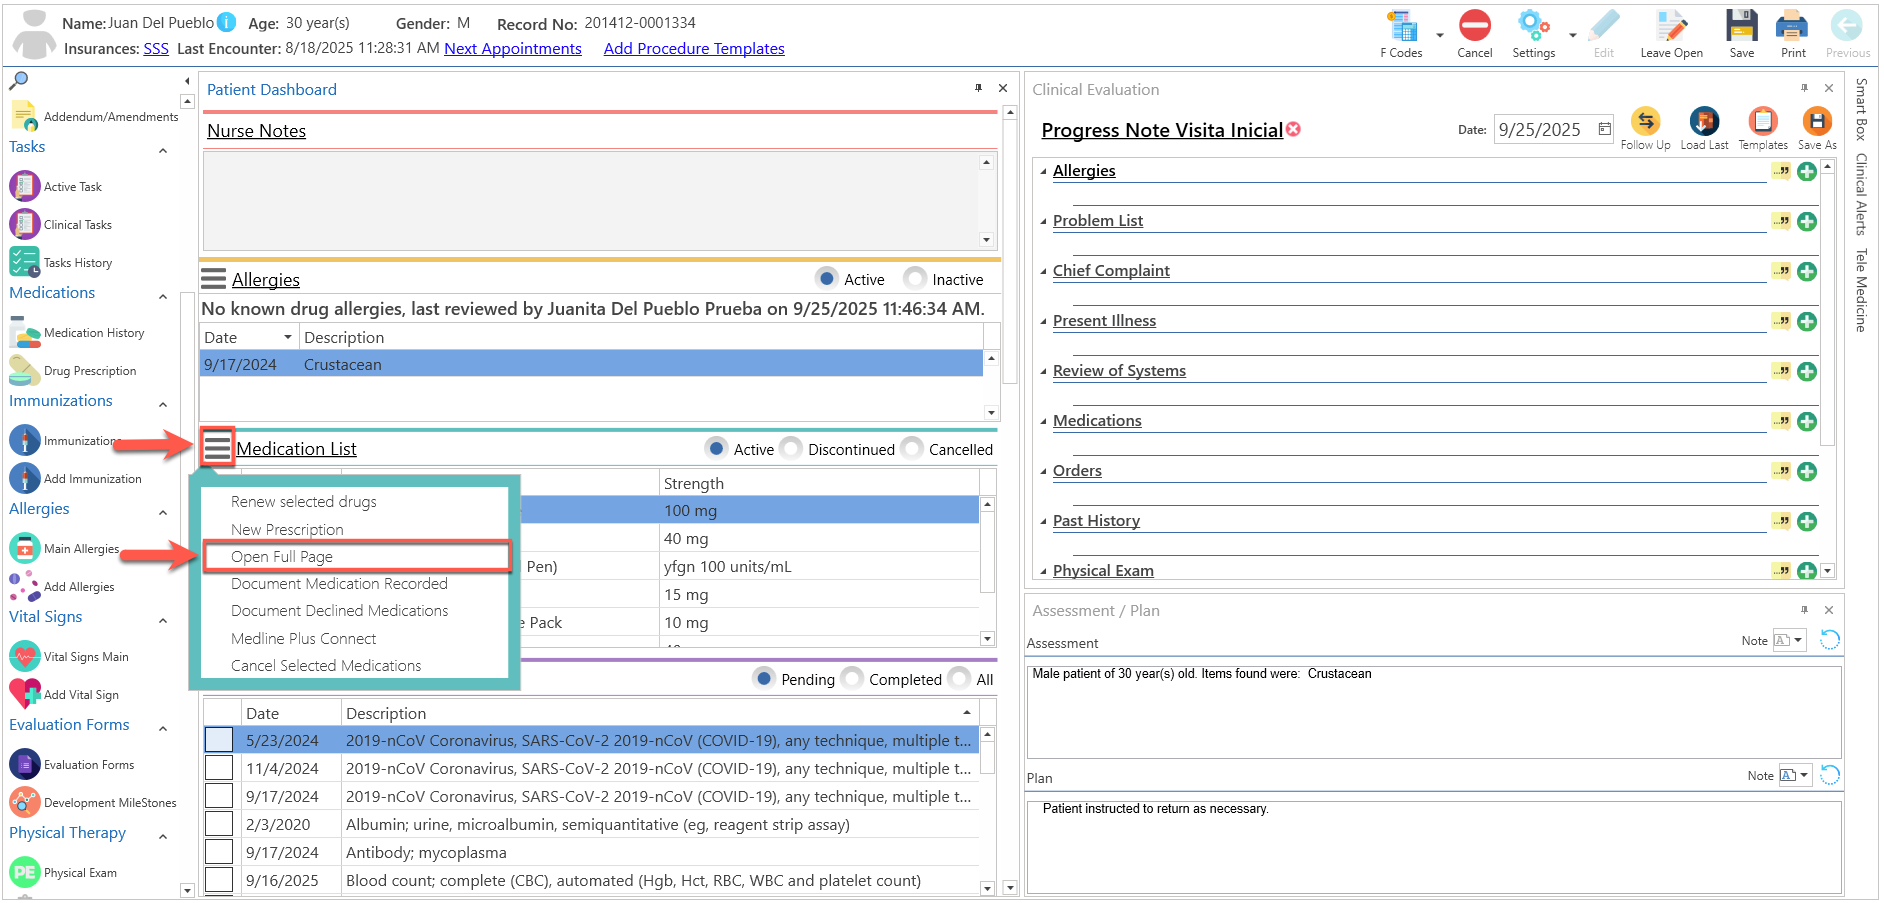Collapse the Immunizations sidebar group
The height and width of the screenshot is (903, 1884).
[163, 405]
